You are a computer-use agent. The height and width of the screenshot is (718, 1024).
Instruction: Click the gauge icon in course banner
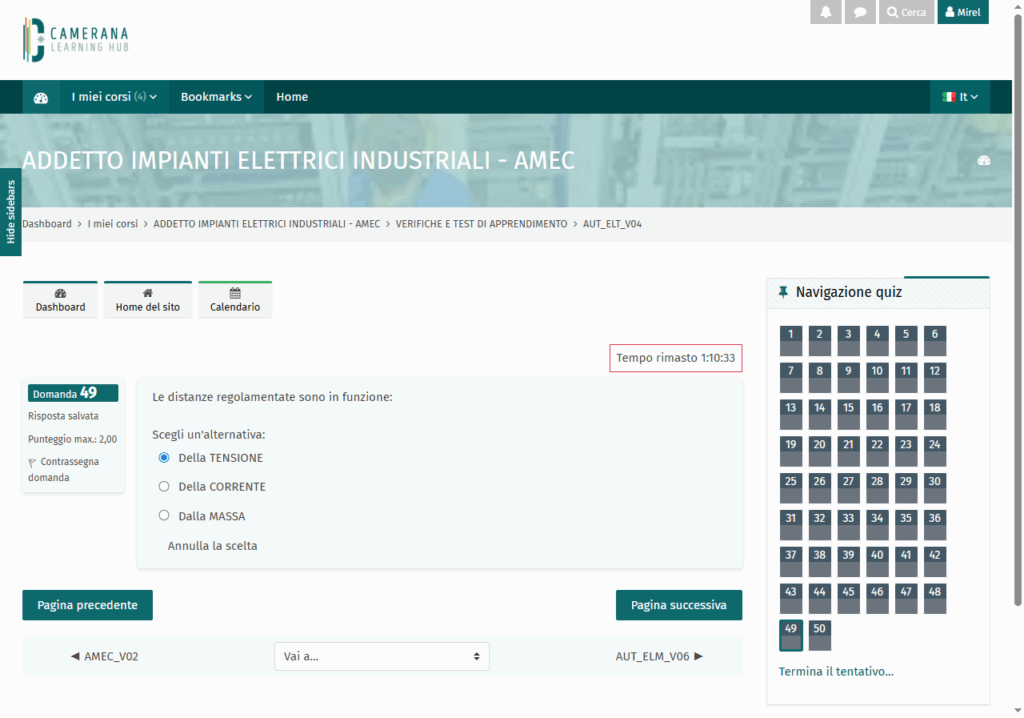click(983, 161)
